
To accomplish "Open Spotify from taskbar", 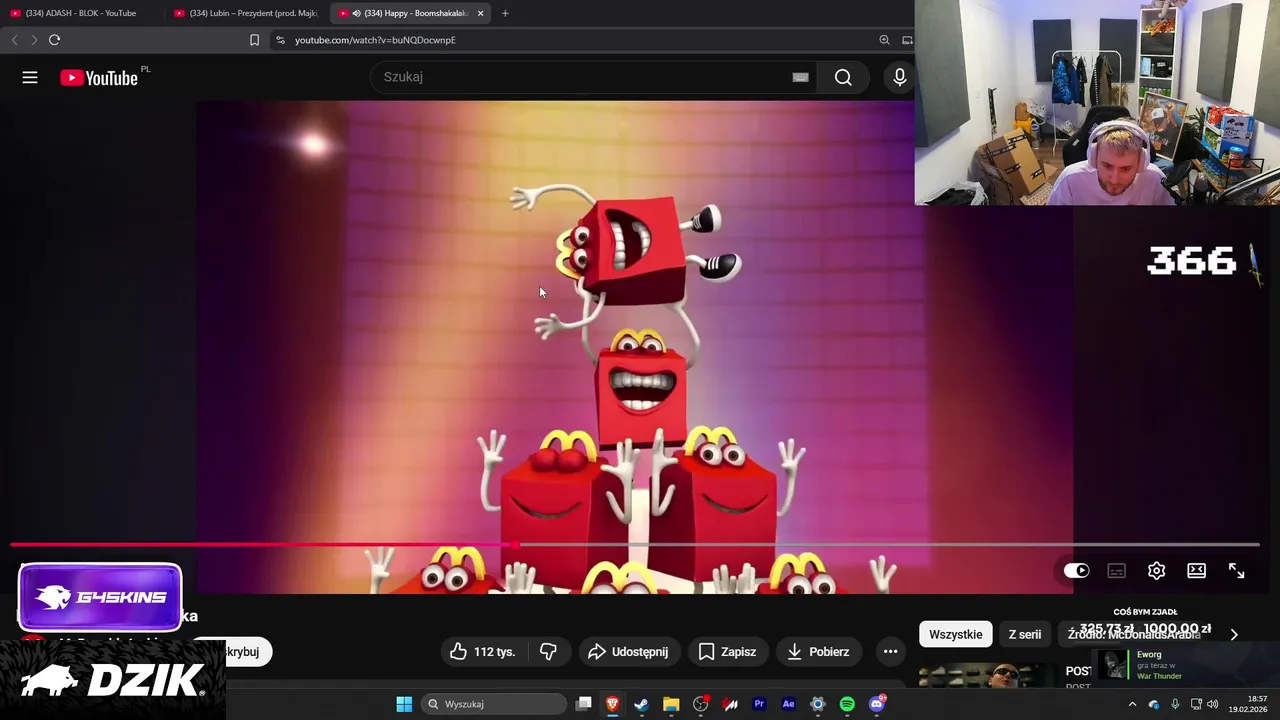I will (x=847, y=704).
